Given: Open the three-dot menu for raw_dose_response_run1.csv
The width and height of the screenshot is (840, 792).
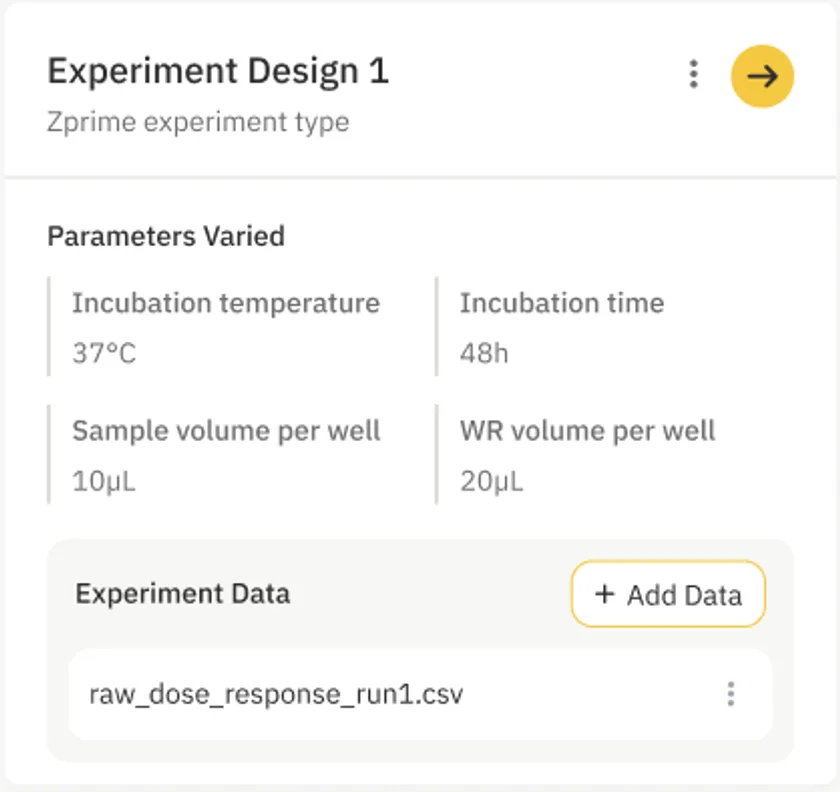Looking at the screenshot, I should tap(731, 694).
